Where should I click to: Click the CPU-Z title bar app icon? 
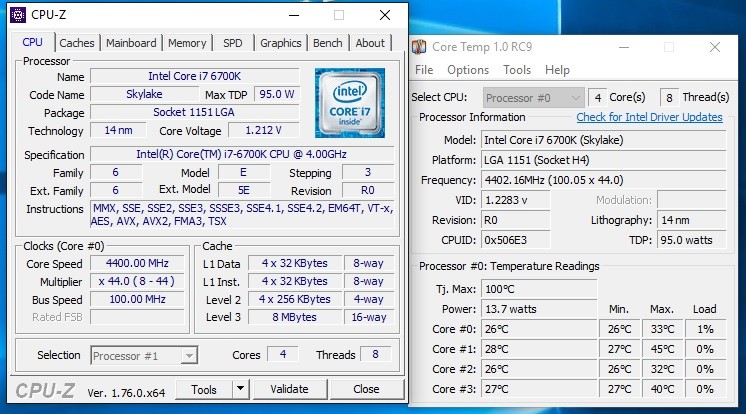pos(18,15)
